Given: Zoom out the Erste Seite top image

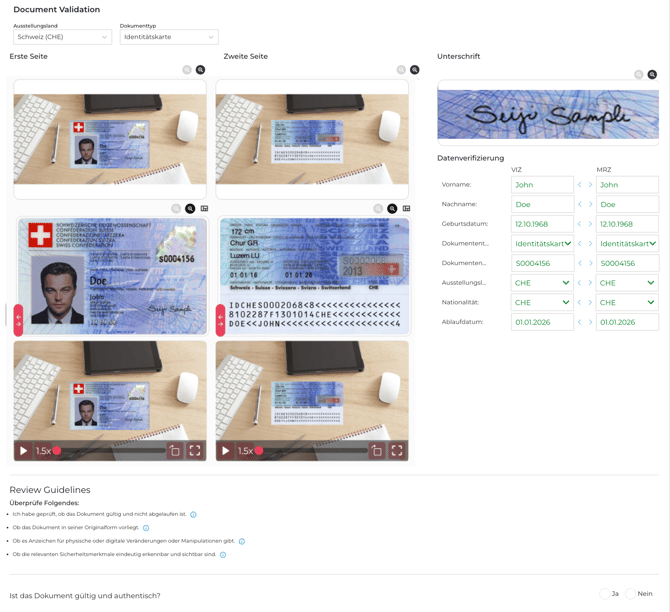Looking at the screenshot, I should click(187, 70).
